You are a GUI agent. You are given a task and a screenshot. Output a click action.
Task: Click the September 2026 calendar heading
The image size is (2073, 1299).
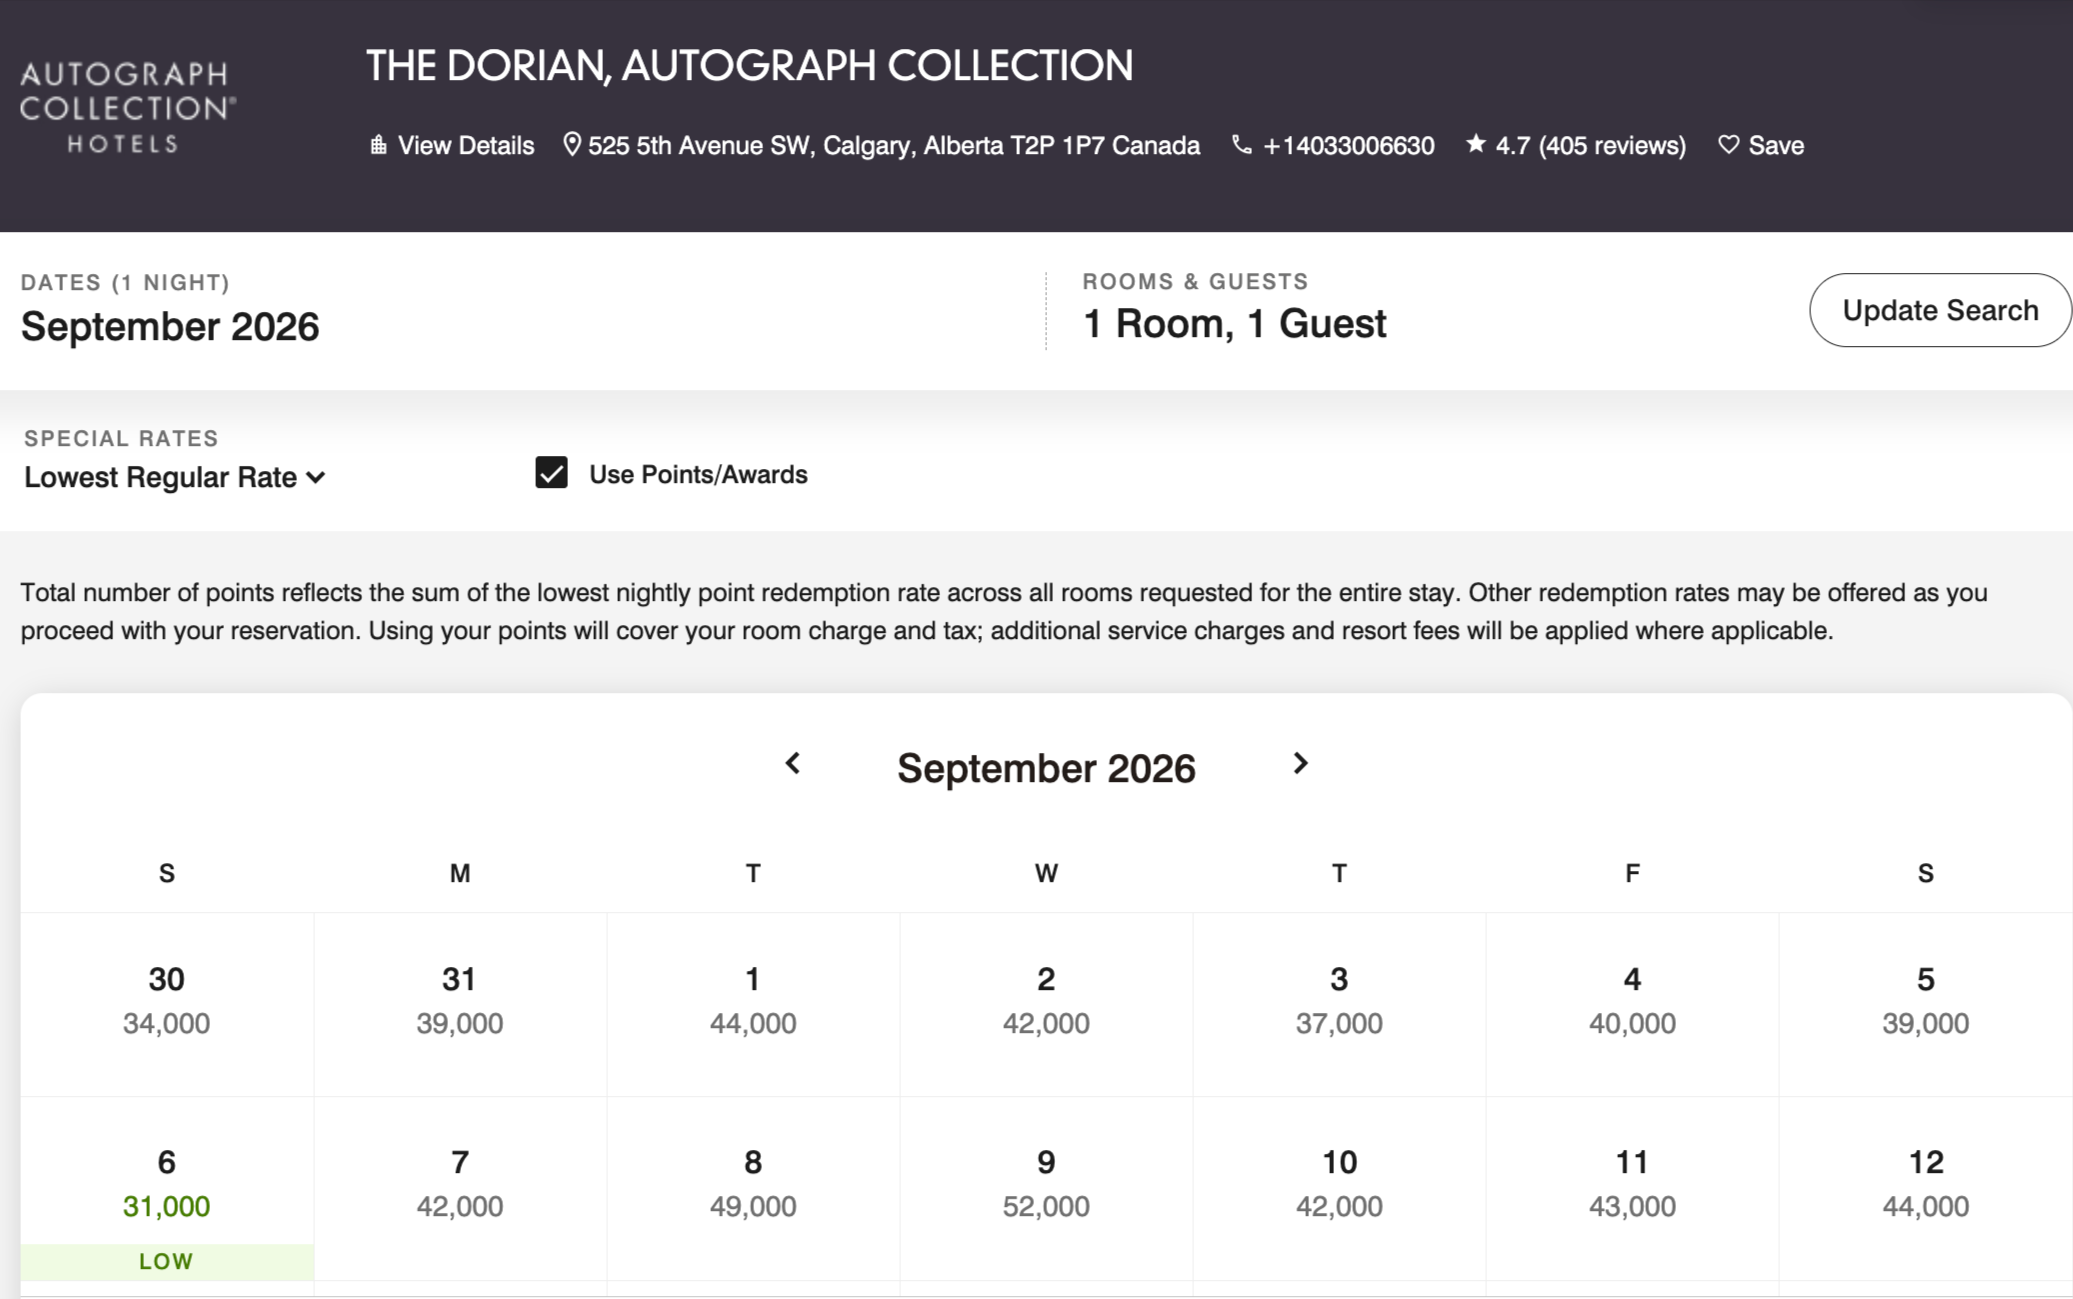click(x=1047, y=768)
